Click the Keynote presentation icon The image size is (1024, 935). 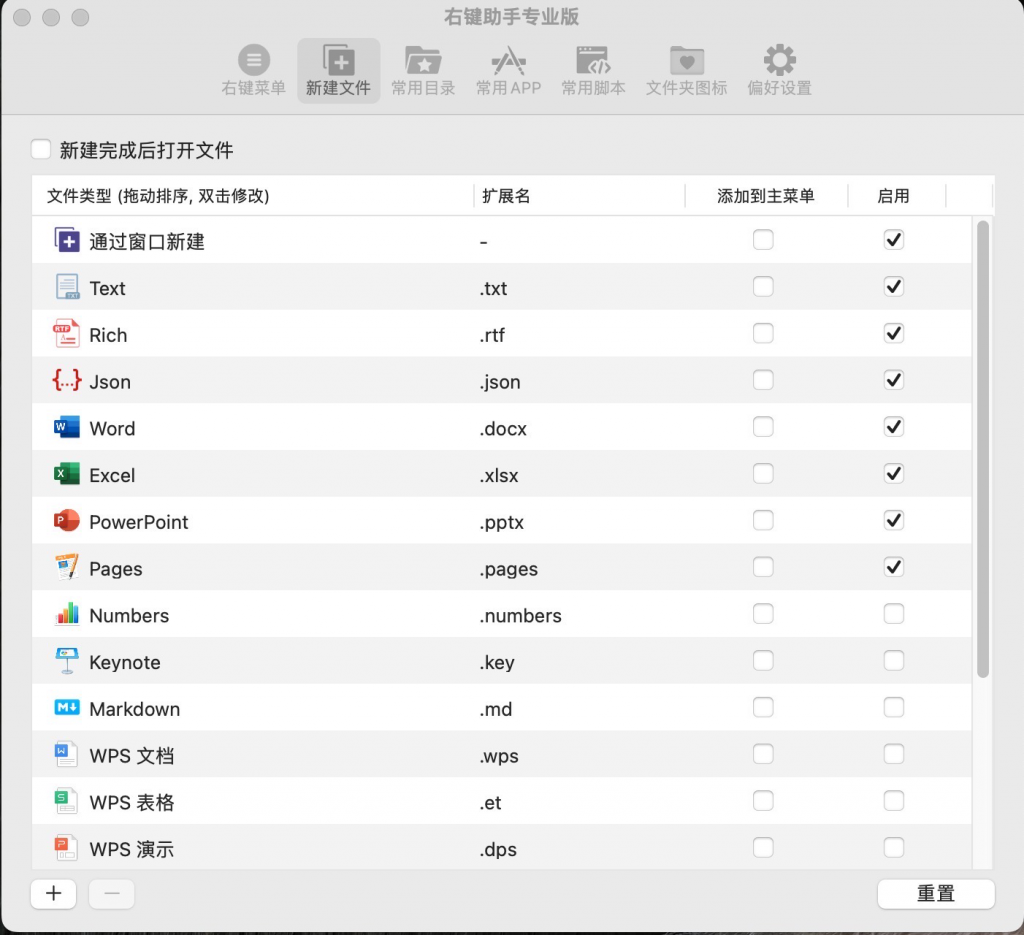pyautogui.click(x=66, y=662)
